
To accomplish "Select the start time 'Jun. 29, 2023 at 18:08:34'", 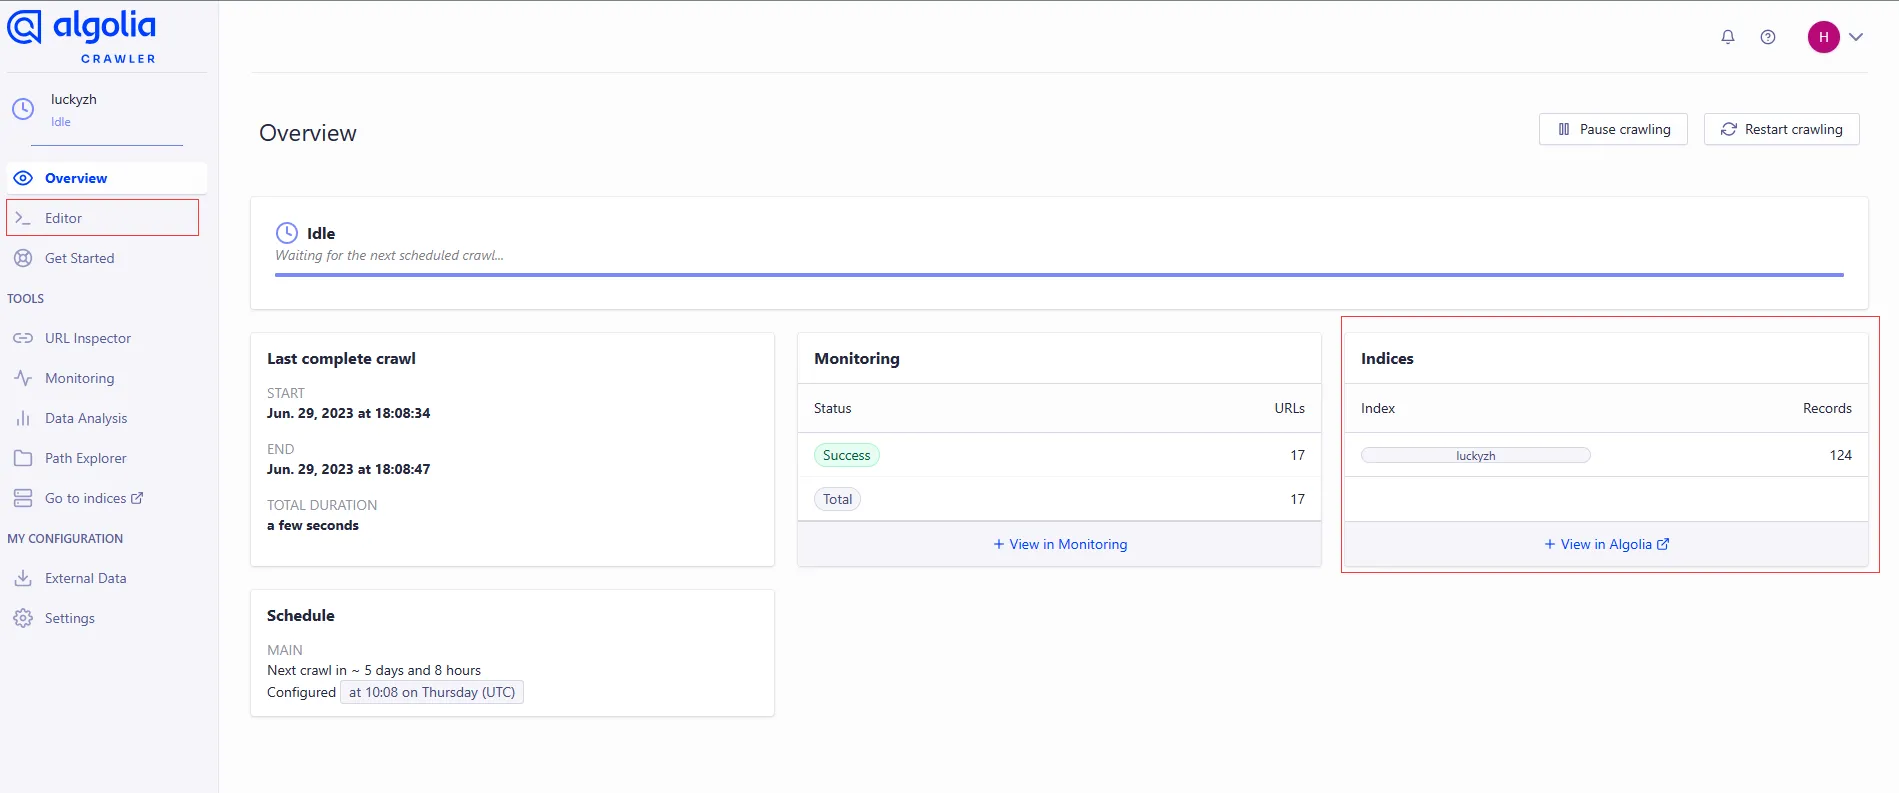I will tap(348, 413).
